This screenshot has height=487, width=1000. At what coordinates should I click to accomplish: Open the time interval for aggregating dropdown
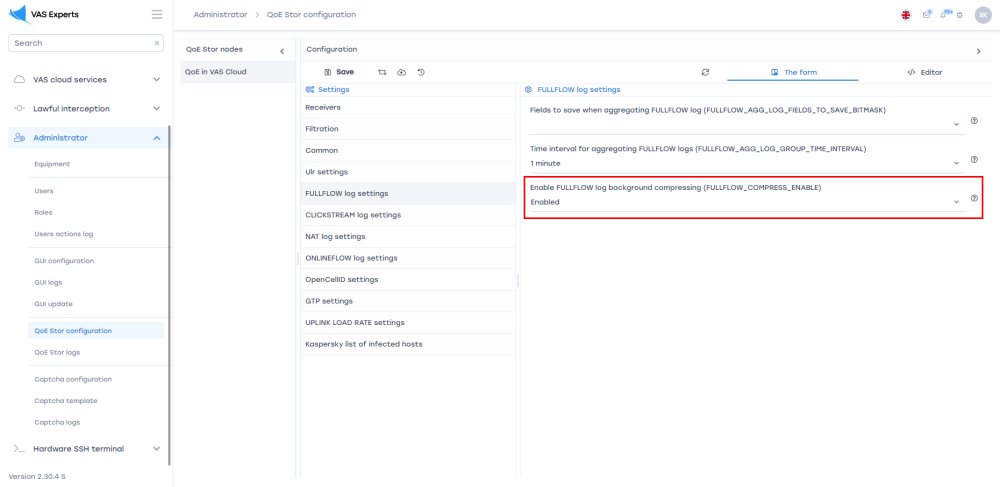click(745, 162)
